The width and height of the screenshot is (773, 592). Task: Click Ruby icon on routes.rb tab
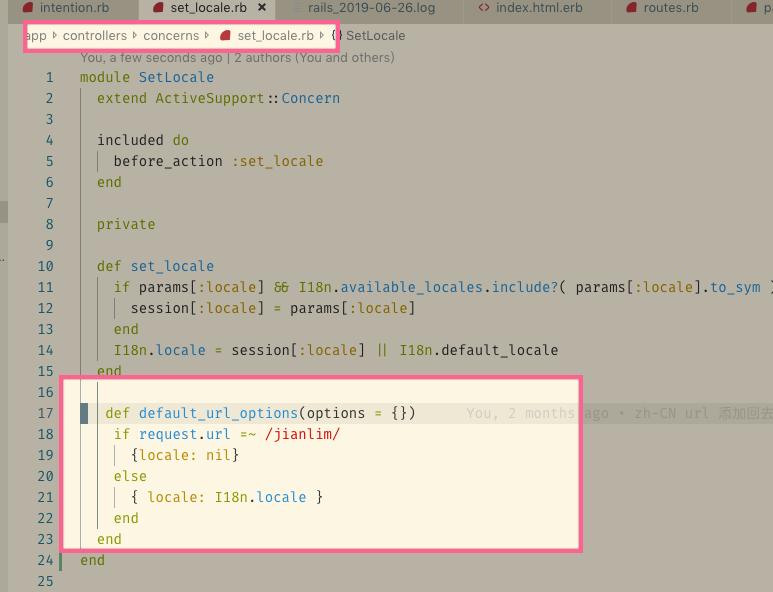[632, 7]
